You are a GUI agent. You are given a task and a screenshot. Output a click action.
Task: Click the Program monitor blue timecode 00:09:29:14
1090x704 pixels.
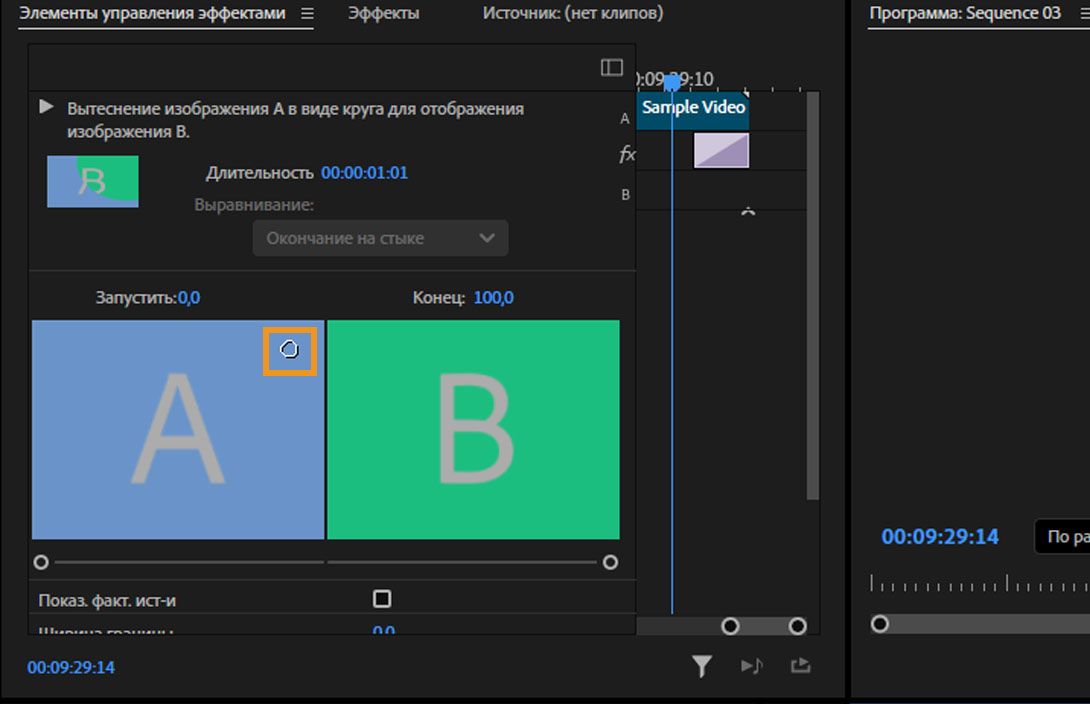tap(939, 537)
